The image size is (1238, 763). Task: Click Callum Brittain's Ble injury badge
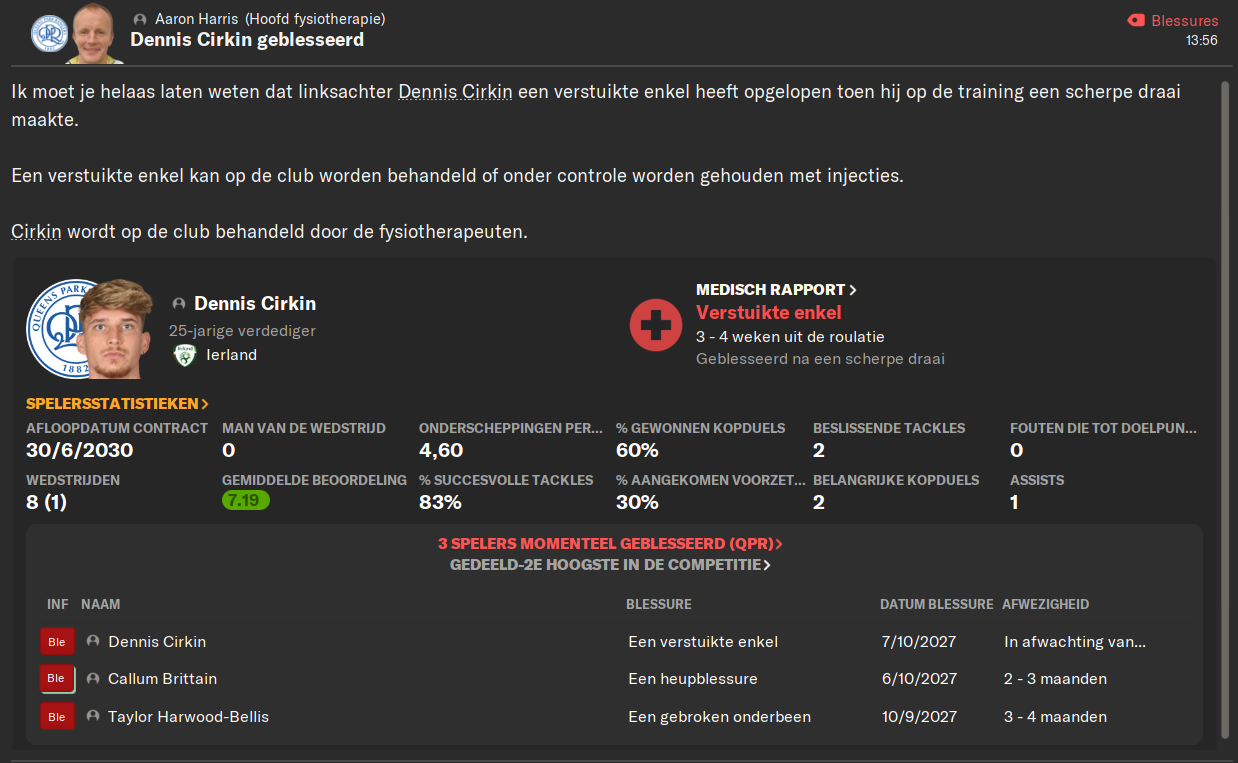[x=56, y=679]
